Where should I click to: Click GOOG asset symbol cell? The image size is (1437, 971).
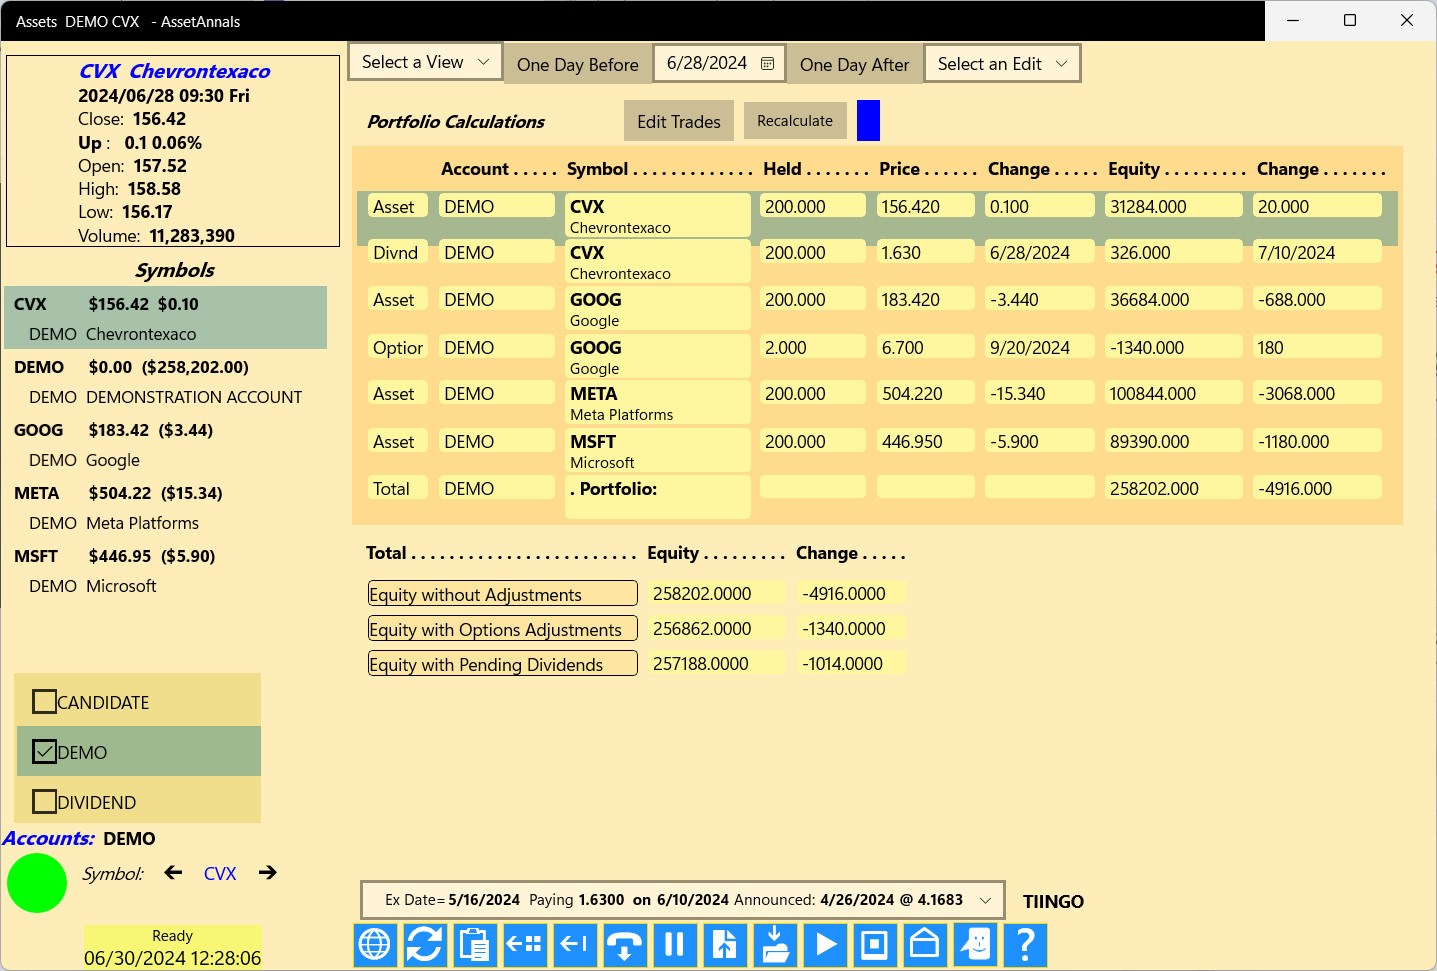click(658, 308)
